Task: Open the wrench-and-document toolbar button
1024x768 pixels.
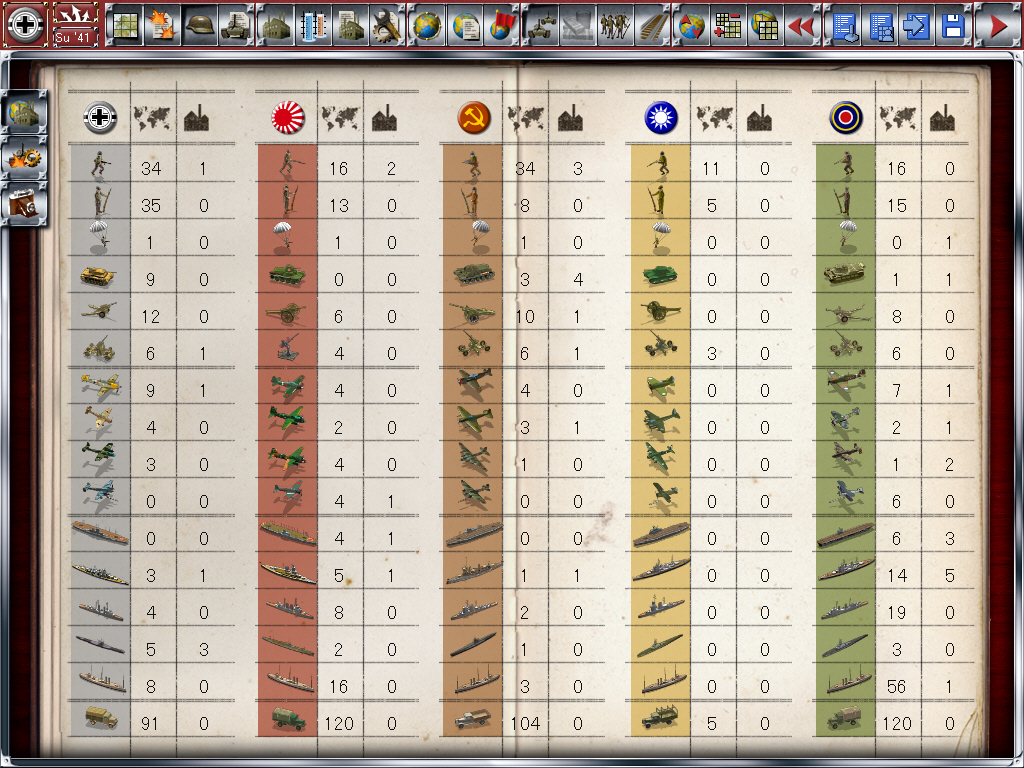Action: (385, 25)
